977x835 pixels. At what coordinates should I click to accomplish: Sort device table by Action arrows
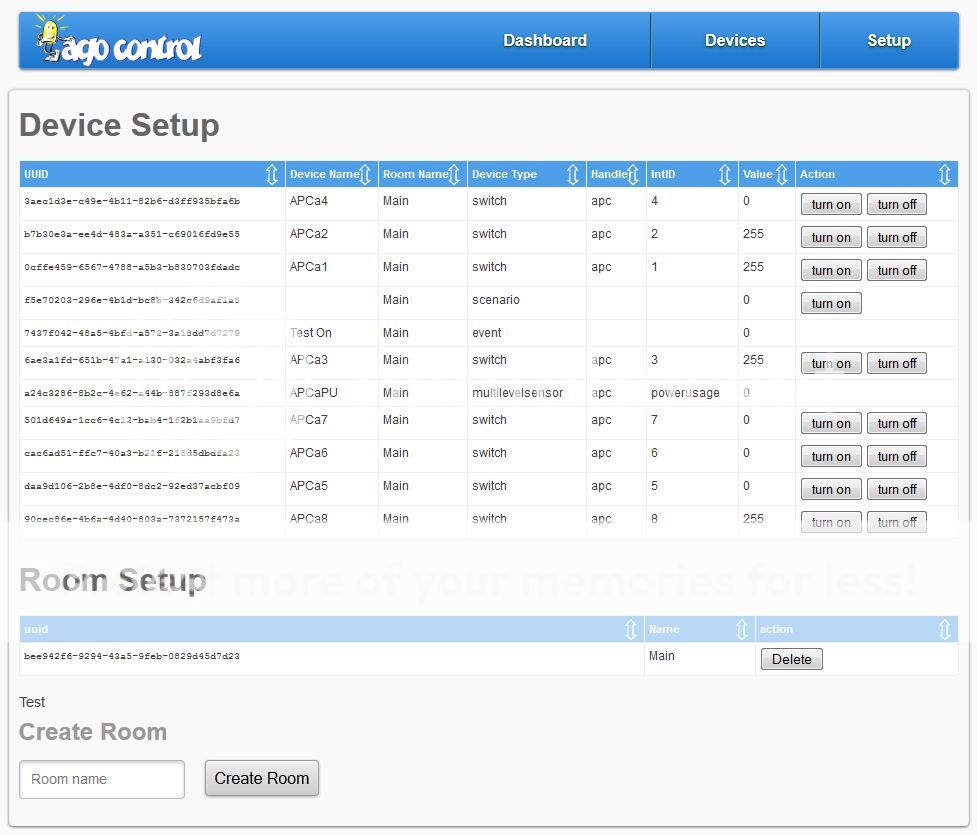click(x=944, y=175)
